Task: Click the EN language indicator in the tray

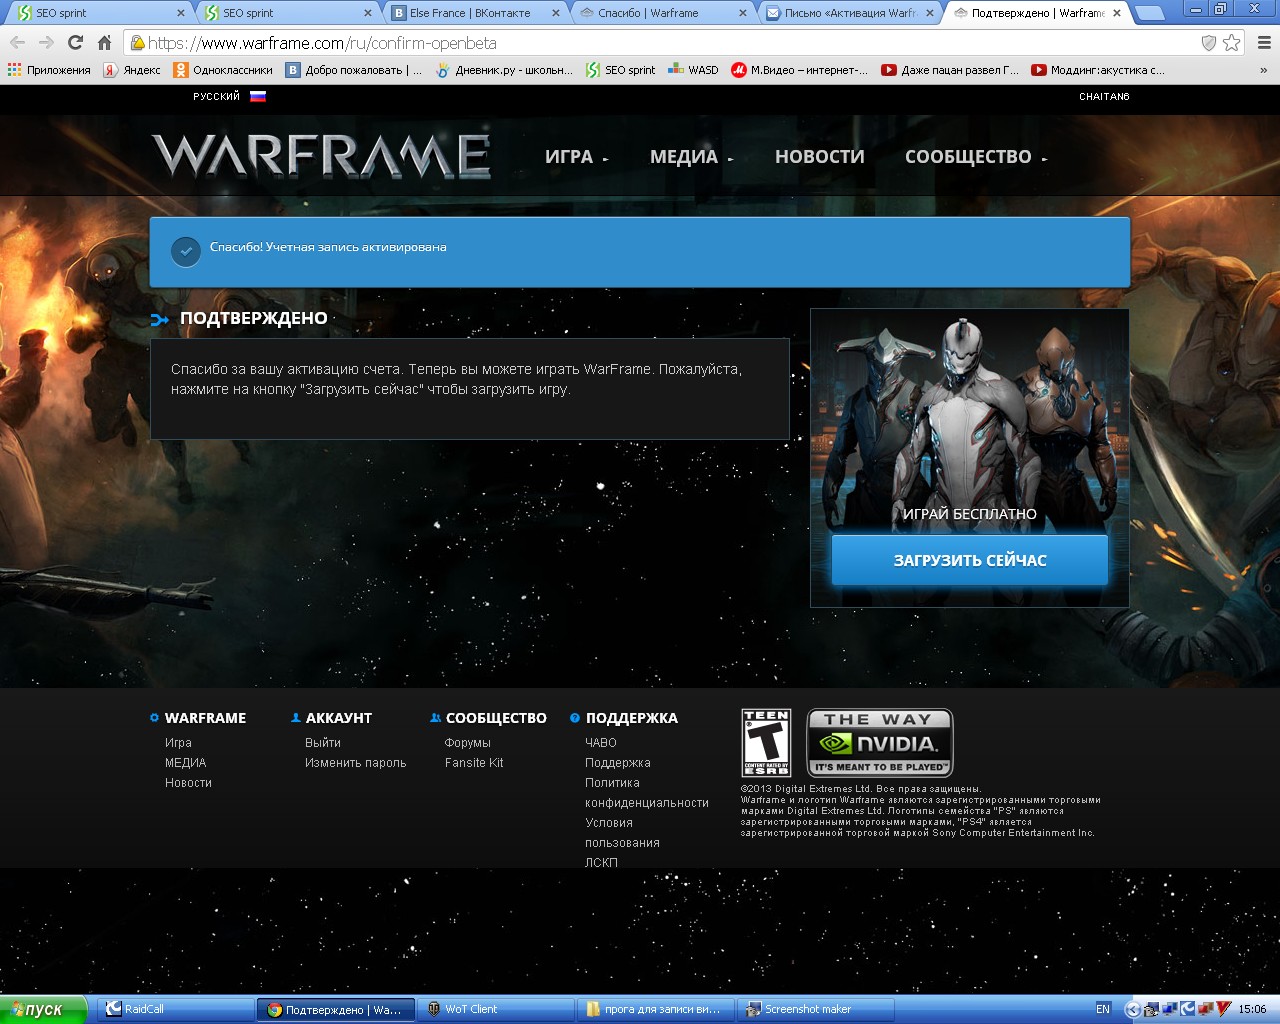Action: point(1103,1009)
